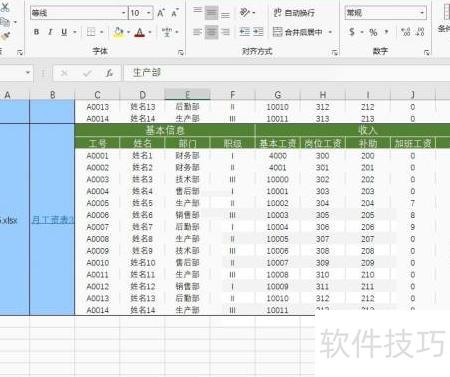450x377 pixels.
Task: Select cell 姓名7
Action: pyautogui.click(x=142, y=227)
